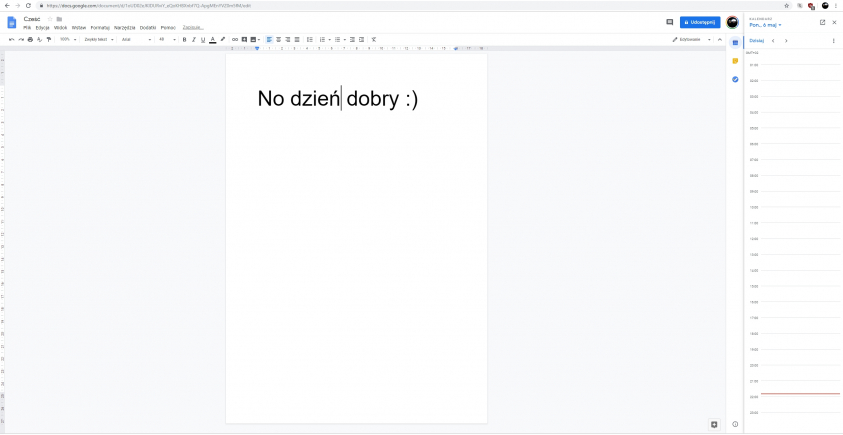The width and height of the screenshot is (843, 435).
Task: Click the blue Udostępnij button
Action: click(x=699, y=21)
